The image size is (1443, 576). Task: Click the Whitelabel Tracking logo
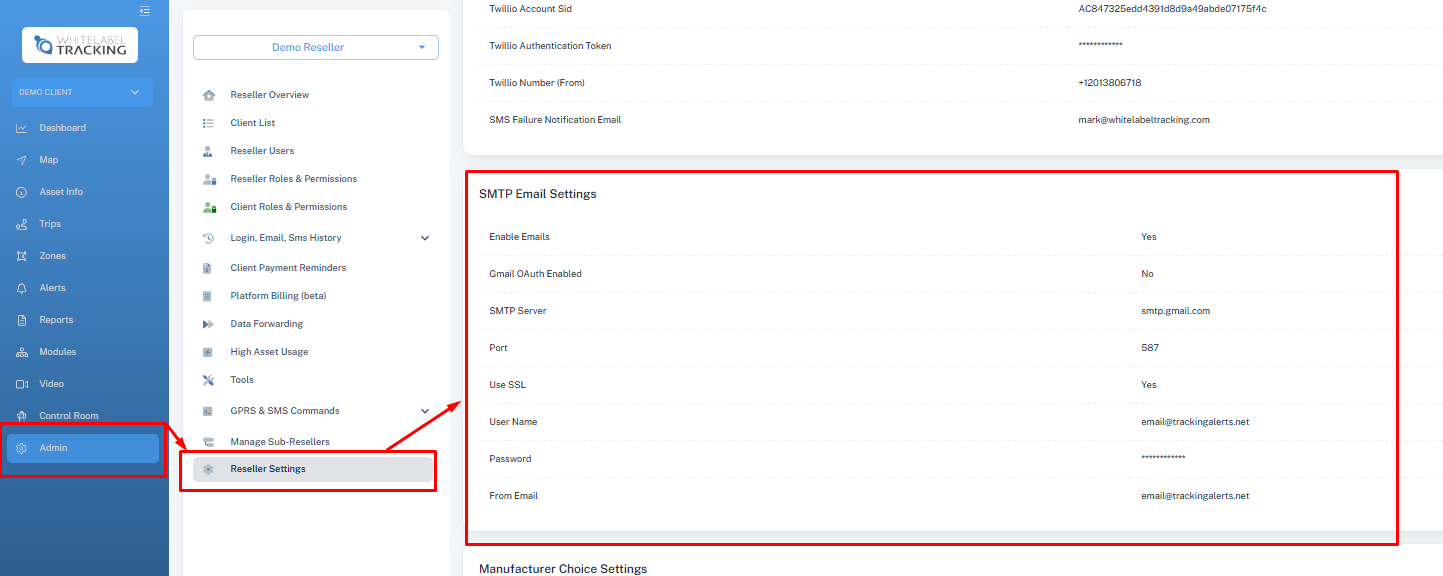(80, 45)
